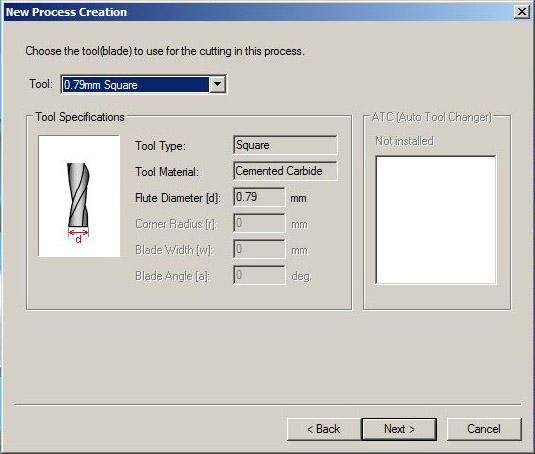This screenshot has height=454, width=535.
Task: Click the 'New Process Creation' title text
Action: click(x=66, y=12)
